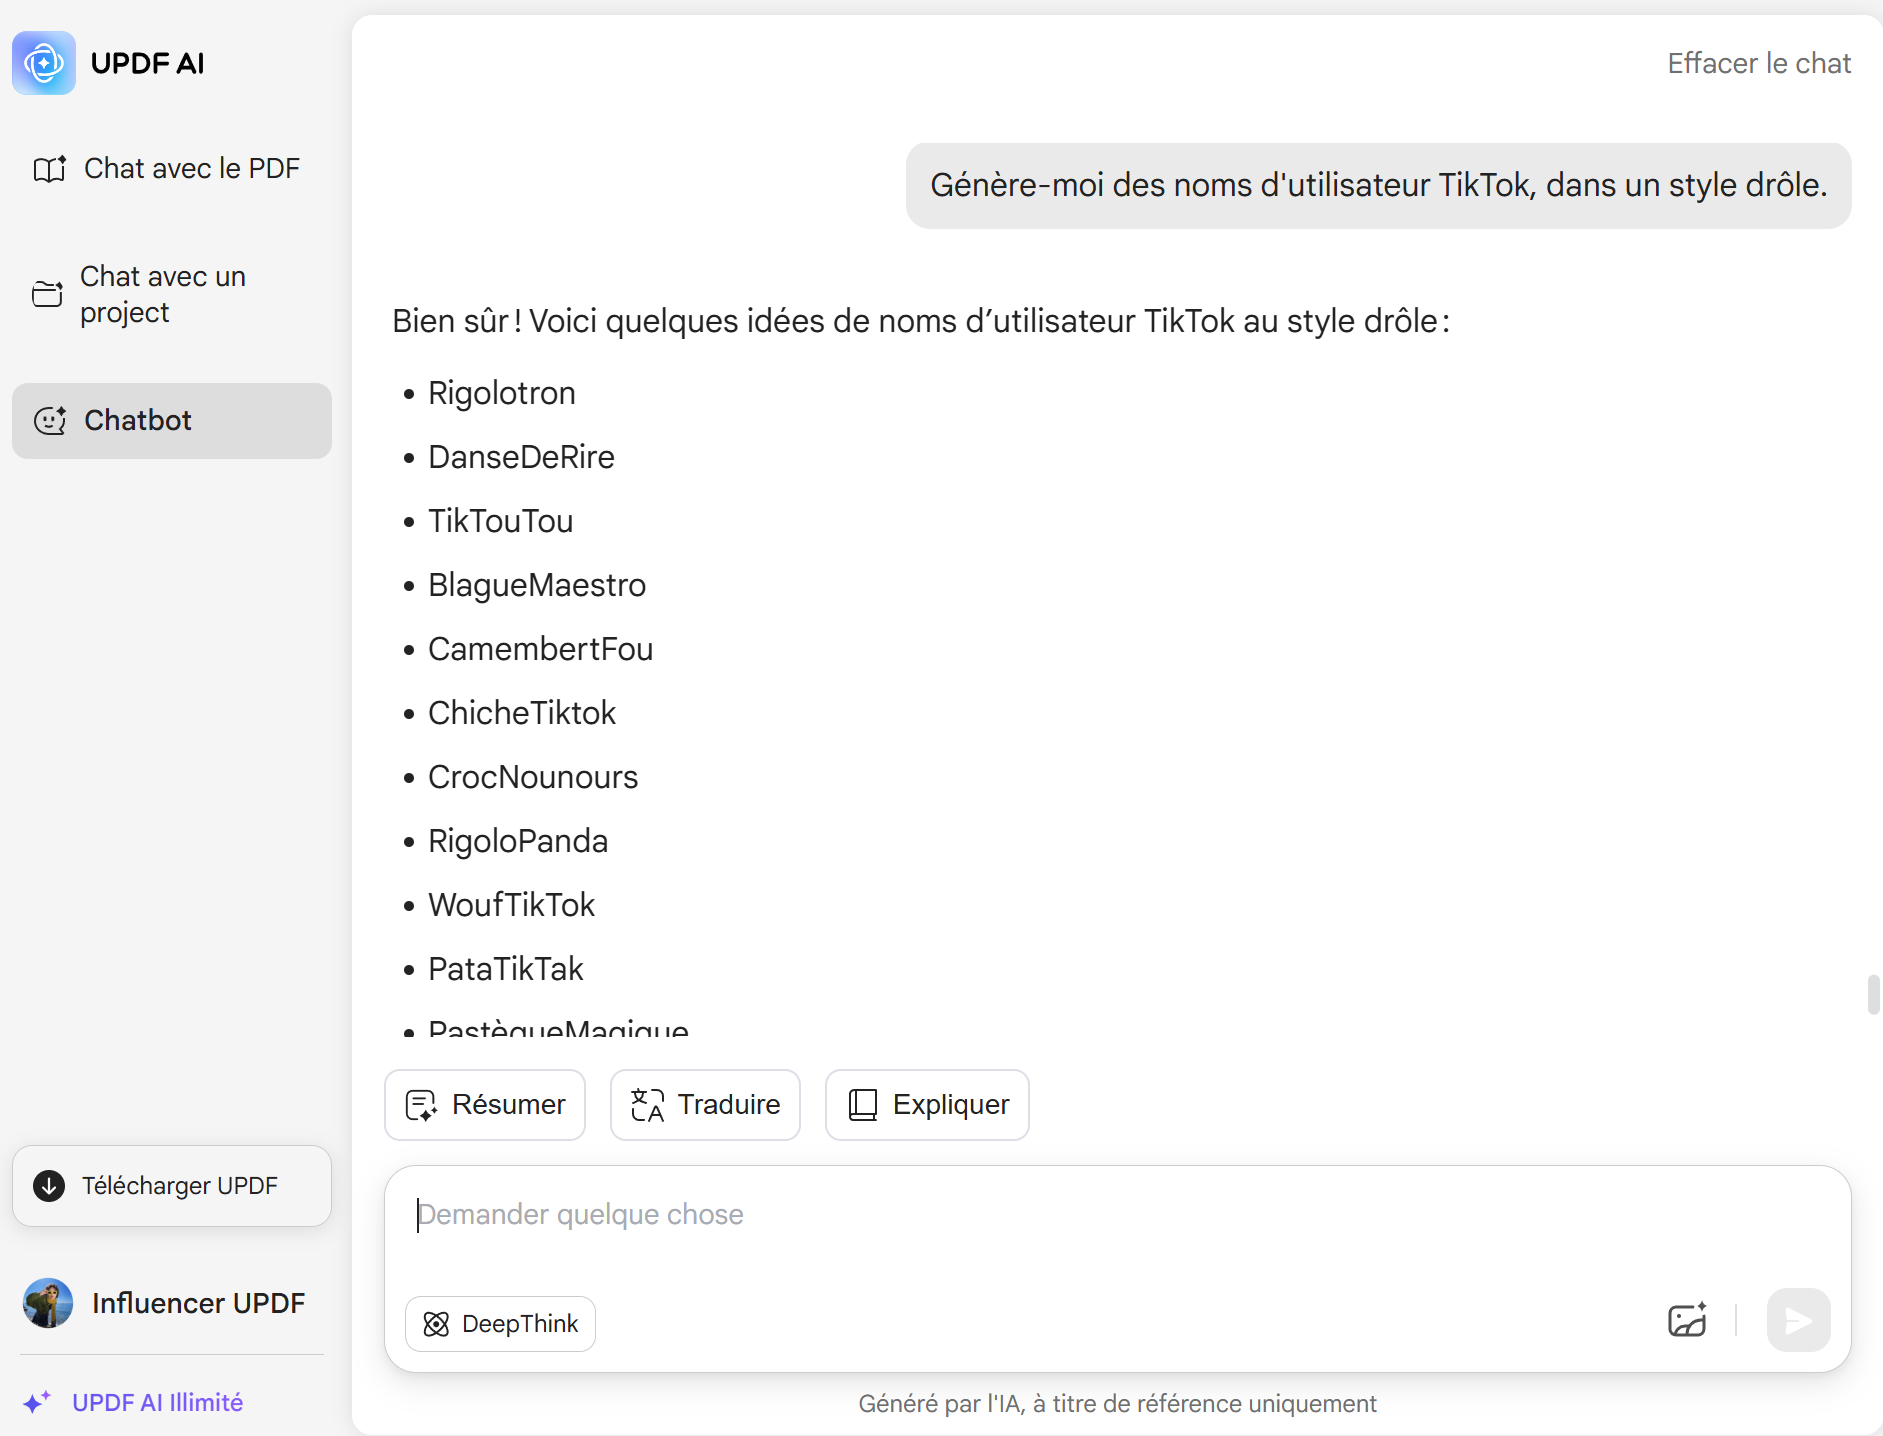Click the TikTouTou list item
This screenshot has height=1436, width=1883.
[x=500, y=521]
